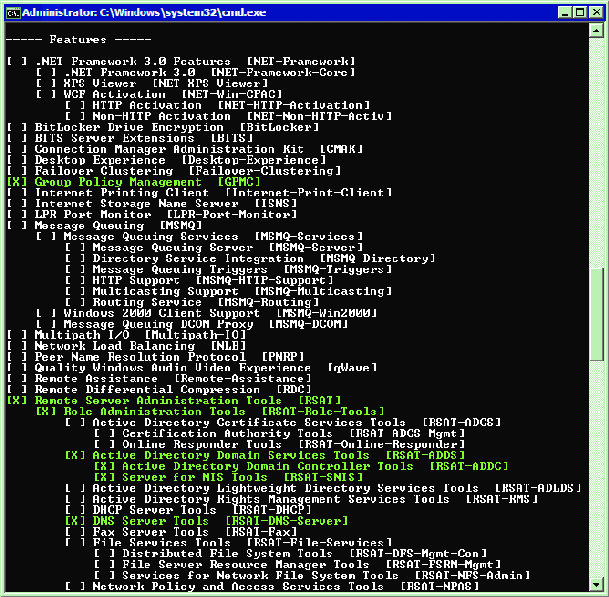Click 'DHCP Server Tools' line

pyautogui.click(x=188, y=510)
